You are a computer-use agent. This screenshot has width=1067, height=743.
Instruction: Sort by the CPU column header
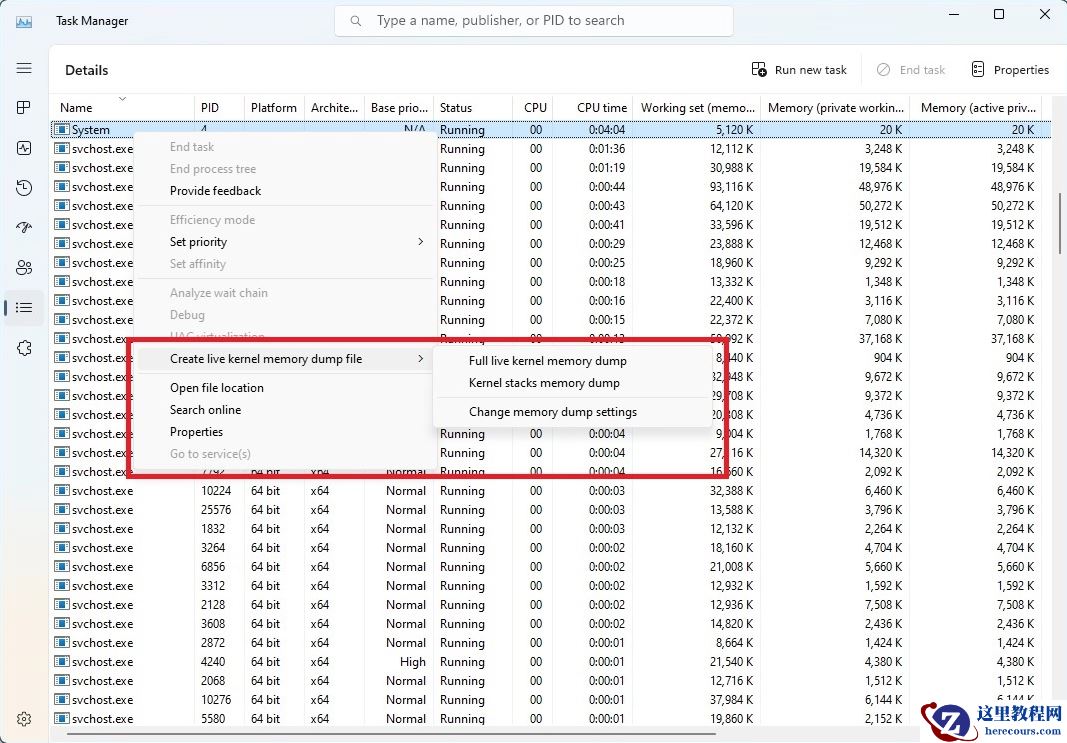point(535,107)
